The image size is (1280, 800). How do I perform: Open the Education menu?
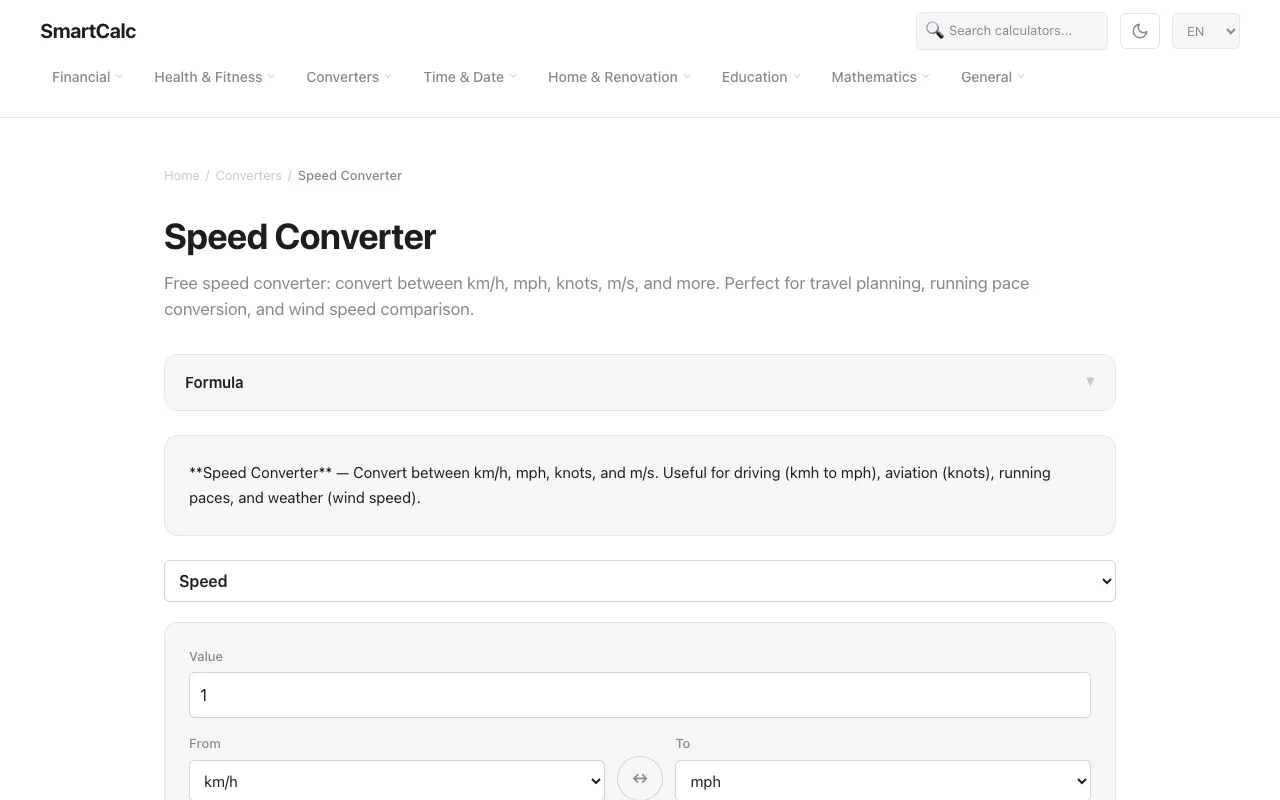(761, 77)
